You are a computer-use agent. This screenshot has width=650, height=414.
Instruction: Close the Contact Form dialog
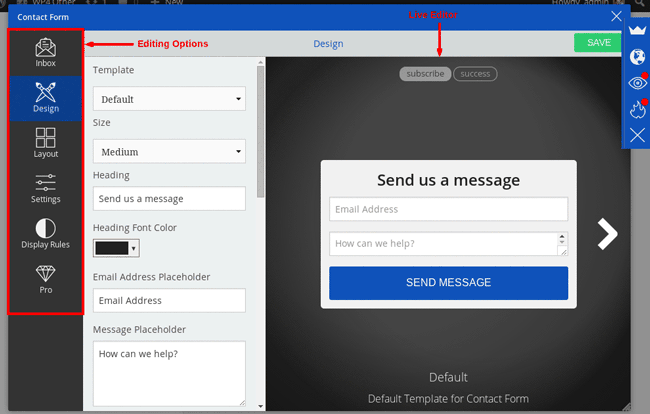(616, 16)
